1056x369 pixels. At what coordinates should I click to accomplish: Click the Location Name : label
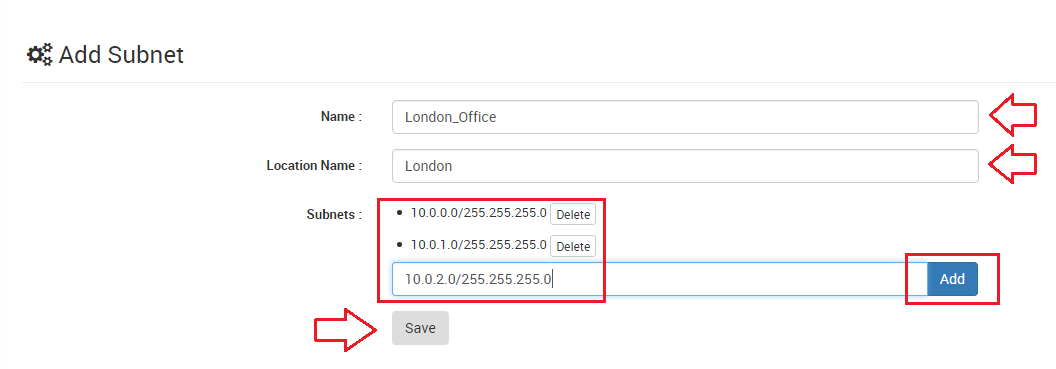(315, 165)
